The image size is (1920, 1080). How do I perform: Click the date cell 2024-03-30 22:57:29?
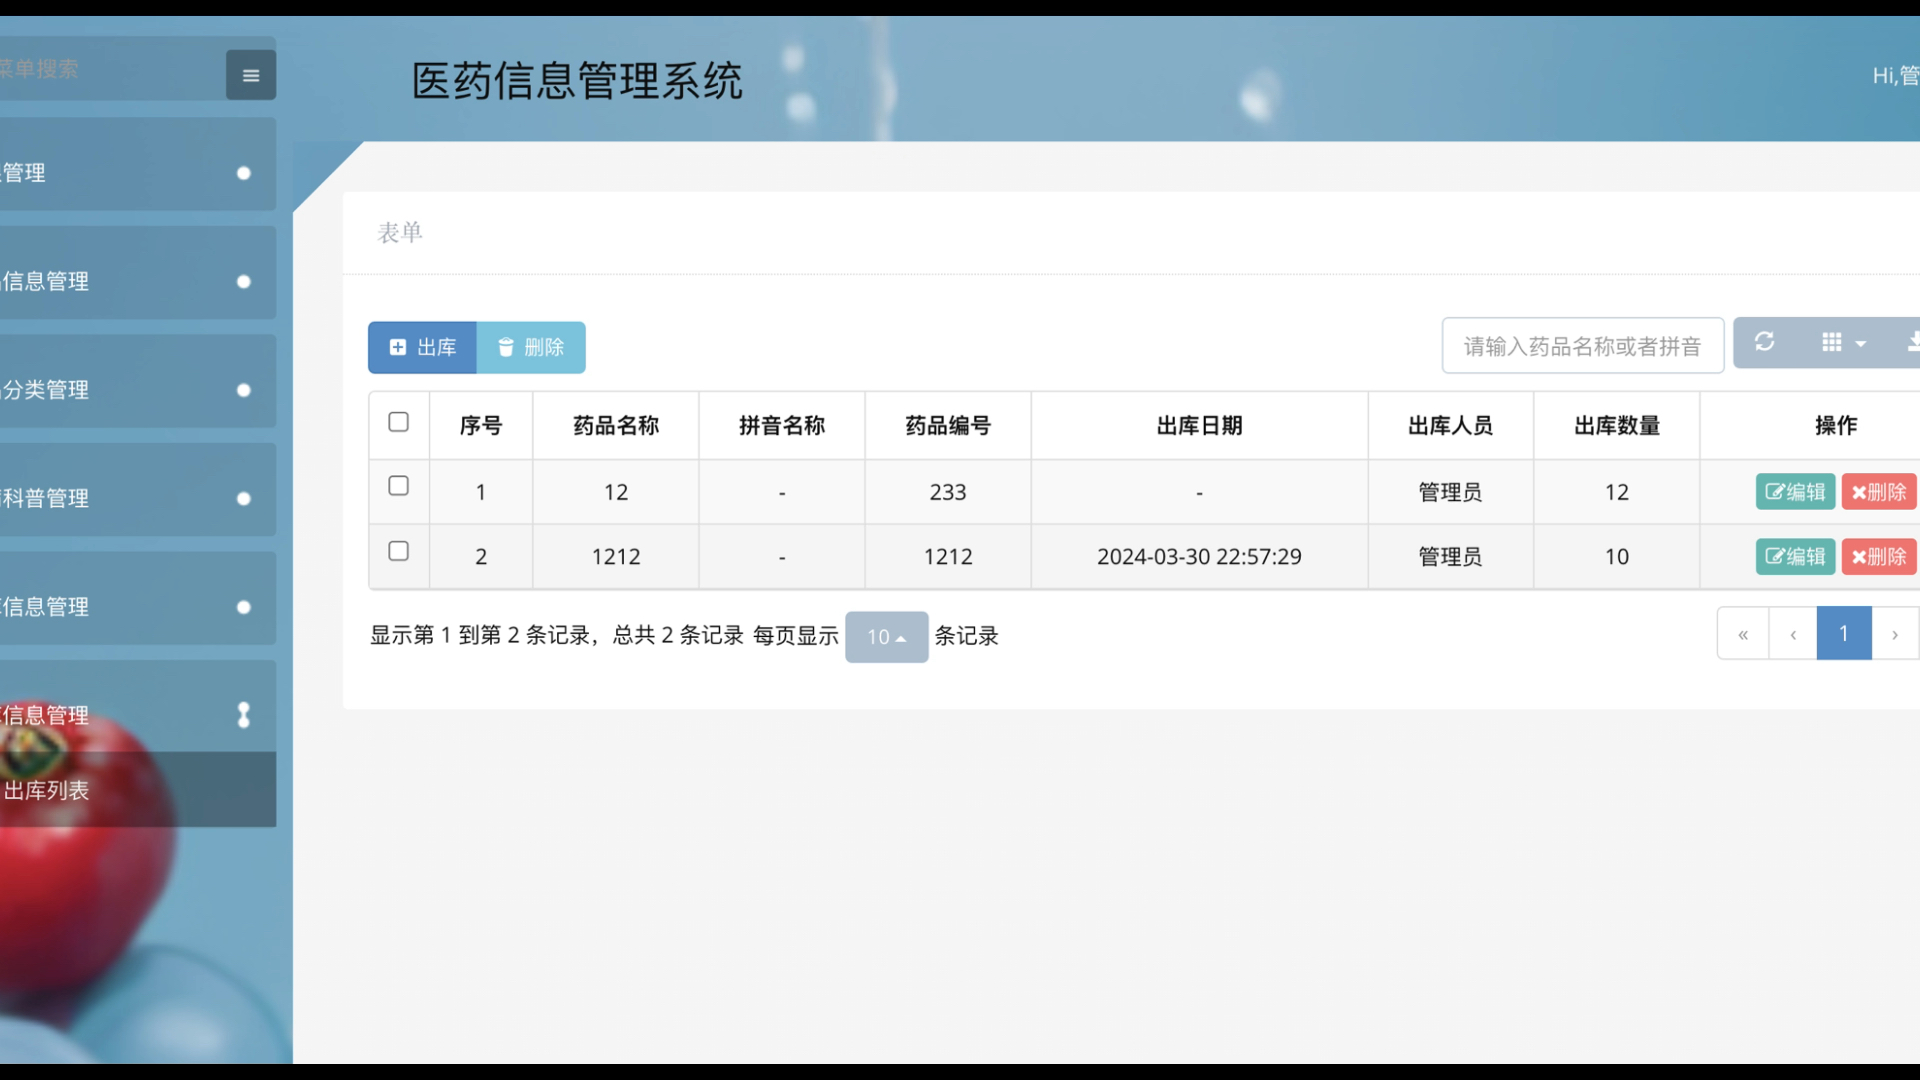pyautogui.click(x=1199, y=557)
